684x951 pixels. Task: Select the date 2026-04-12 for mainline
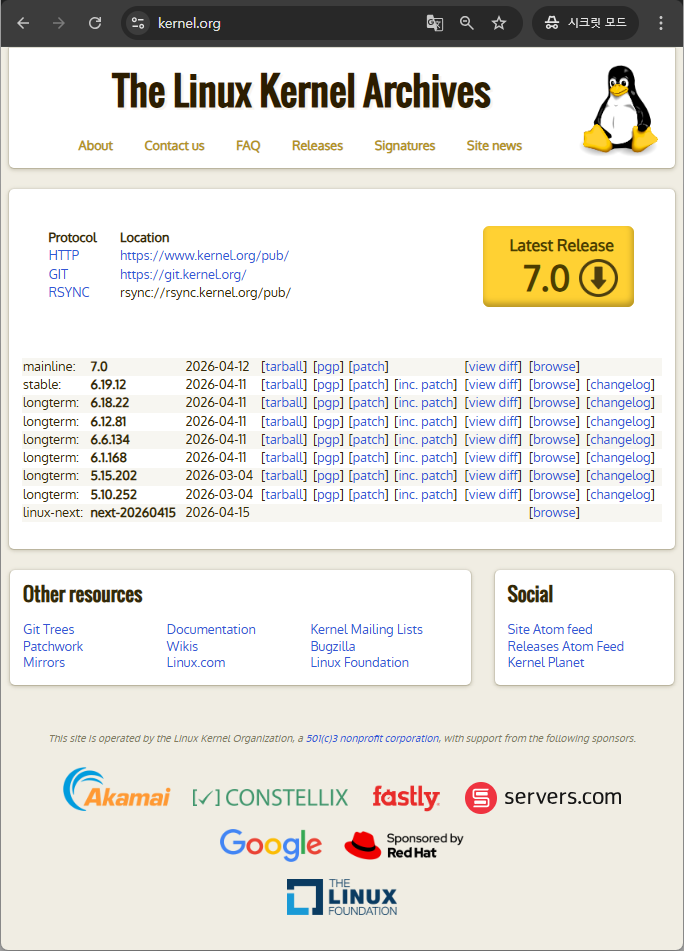click(218, 366)
